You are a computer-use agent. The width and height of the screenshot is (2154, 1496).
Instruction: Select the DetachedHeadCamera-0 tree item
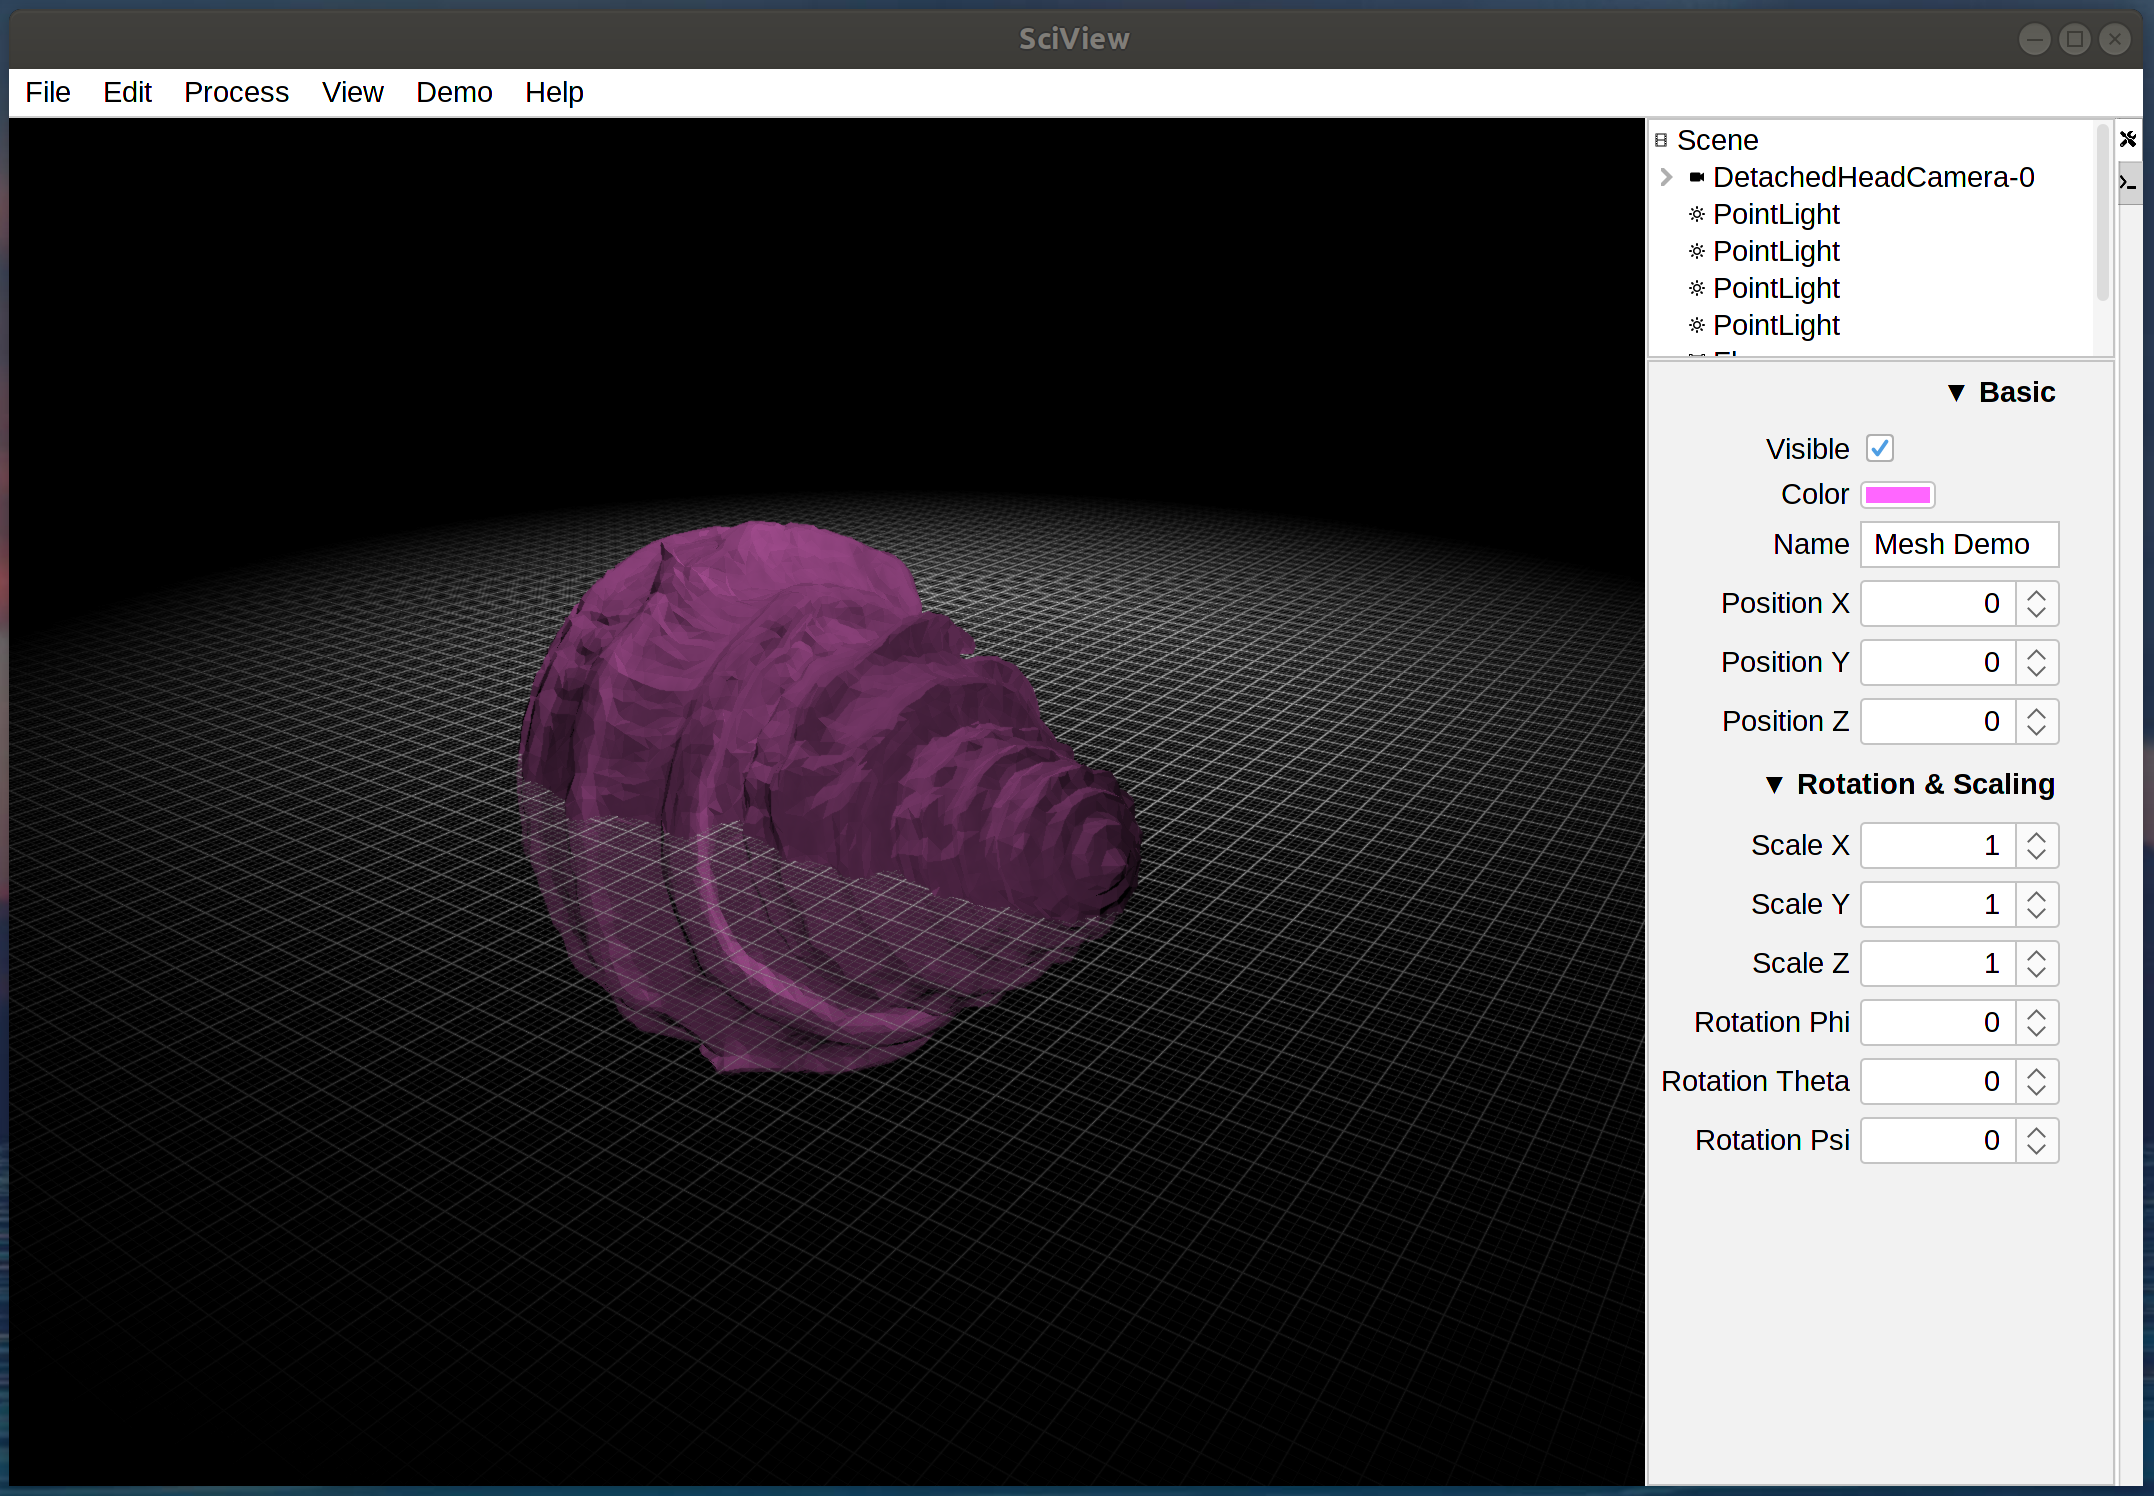[x=1873, y=177]
